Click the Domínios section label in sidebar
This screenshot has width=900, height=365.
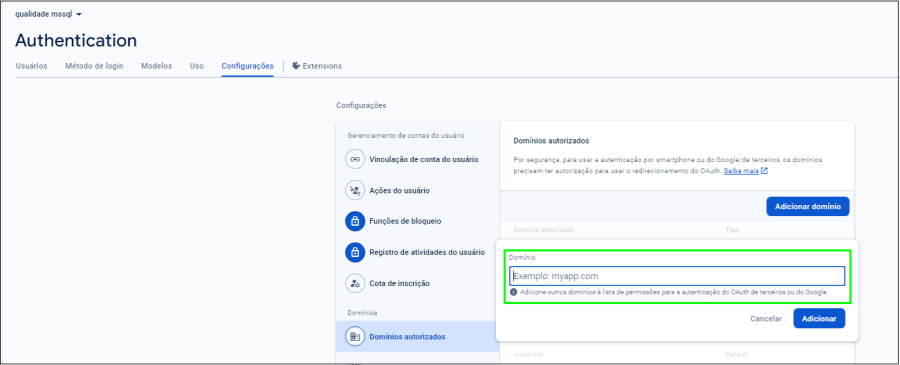pos(362,312)
